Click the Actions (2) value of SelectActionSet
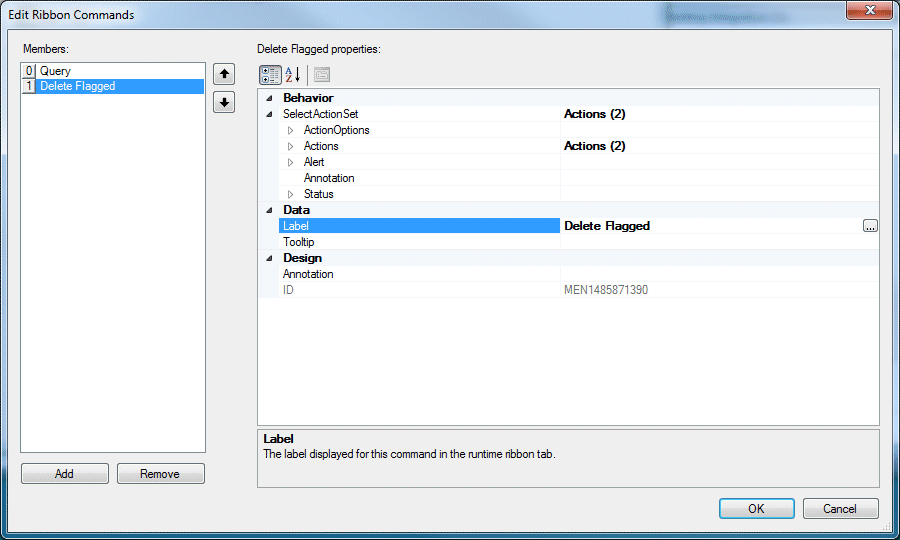 click(595, 114)
